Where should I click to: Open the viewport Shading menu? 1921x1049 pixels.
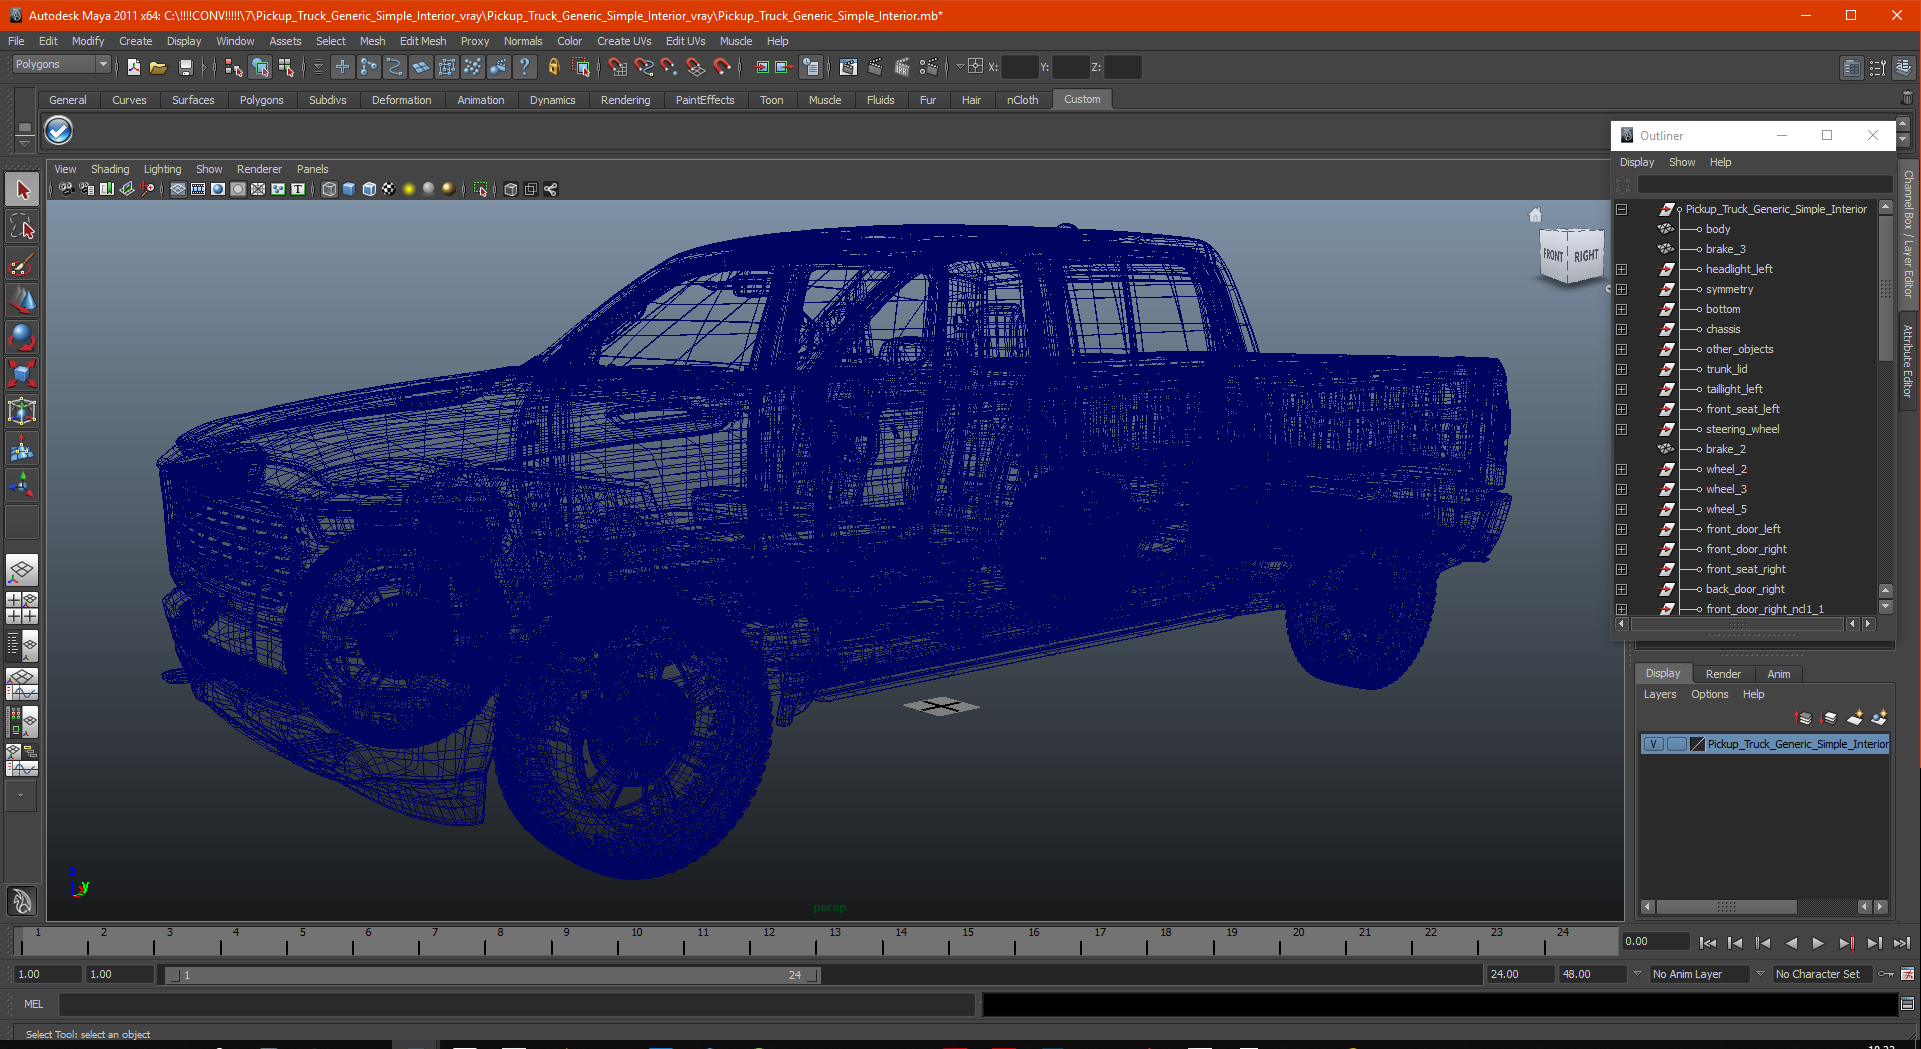point(110,169)
